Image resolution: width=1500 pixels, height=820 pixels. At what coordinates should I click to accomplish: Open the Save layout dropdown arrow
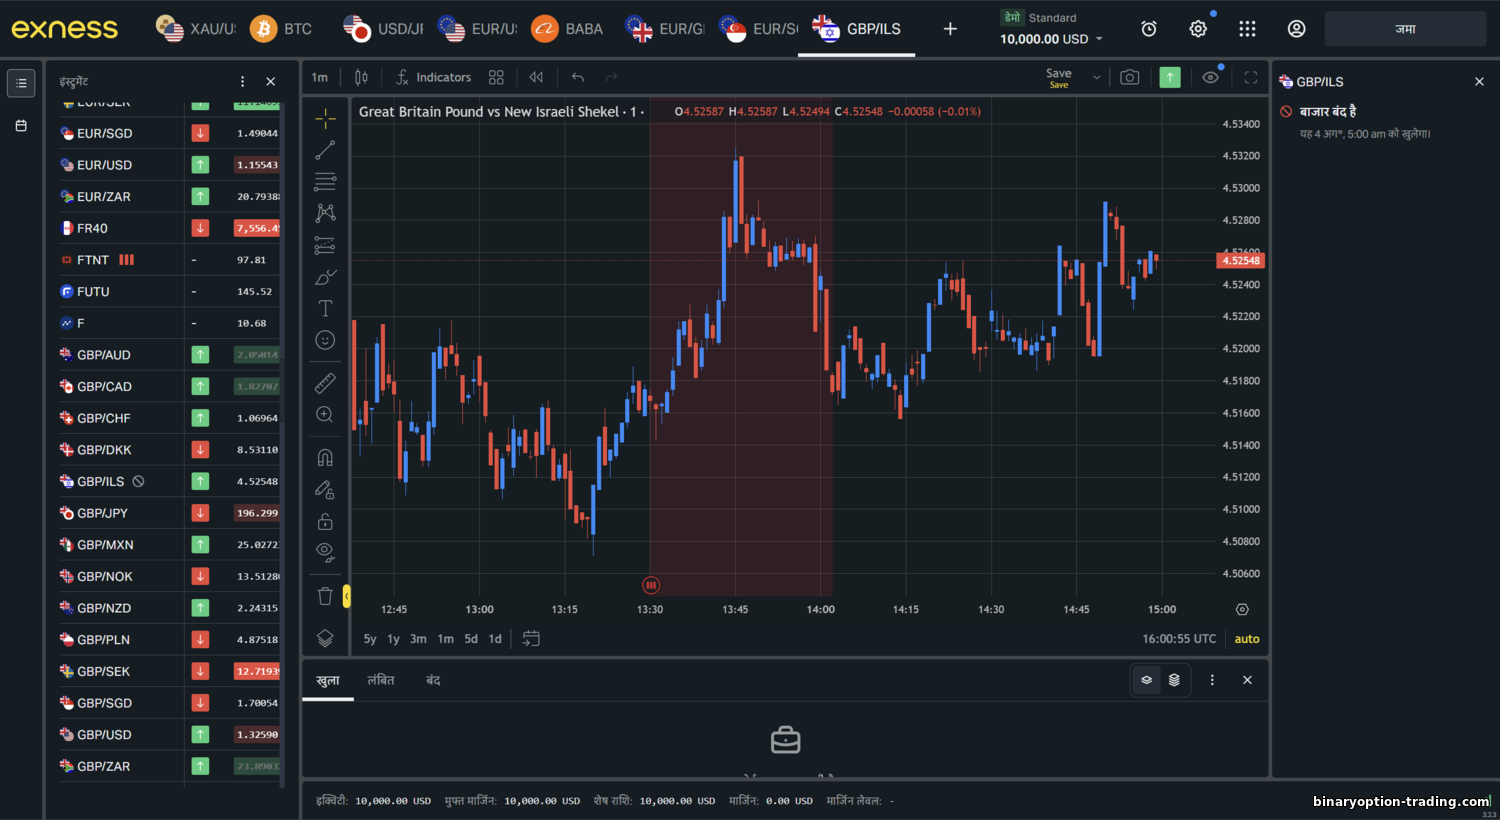click(x=1096, y=77)
